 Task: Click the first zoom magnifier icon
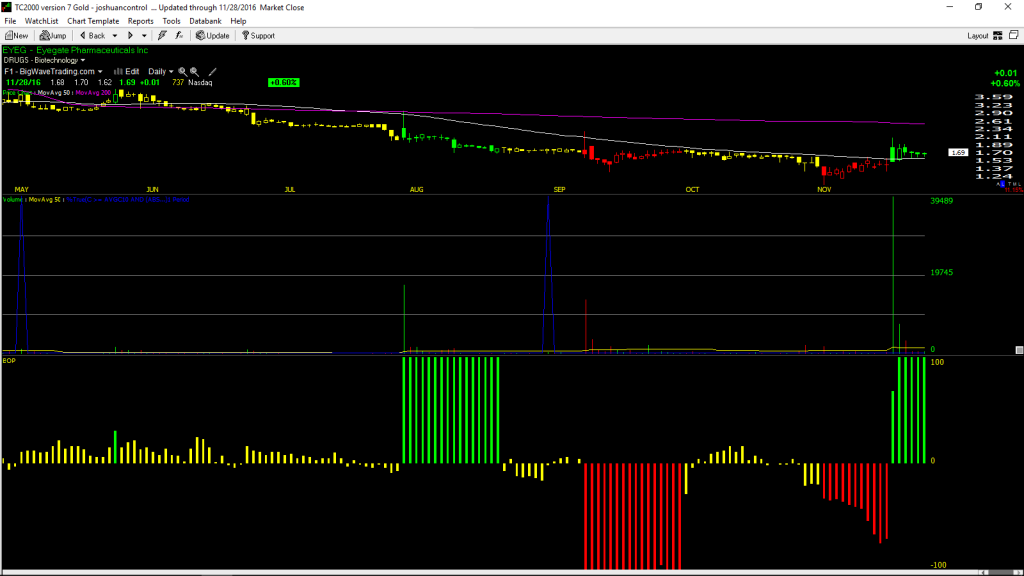(x=183, y=71)
